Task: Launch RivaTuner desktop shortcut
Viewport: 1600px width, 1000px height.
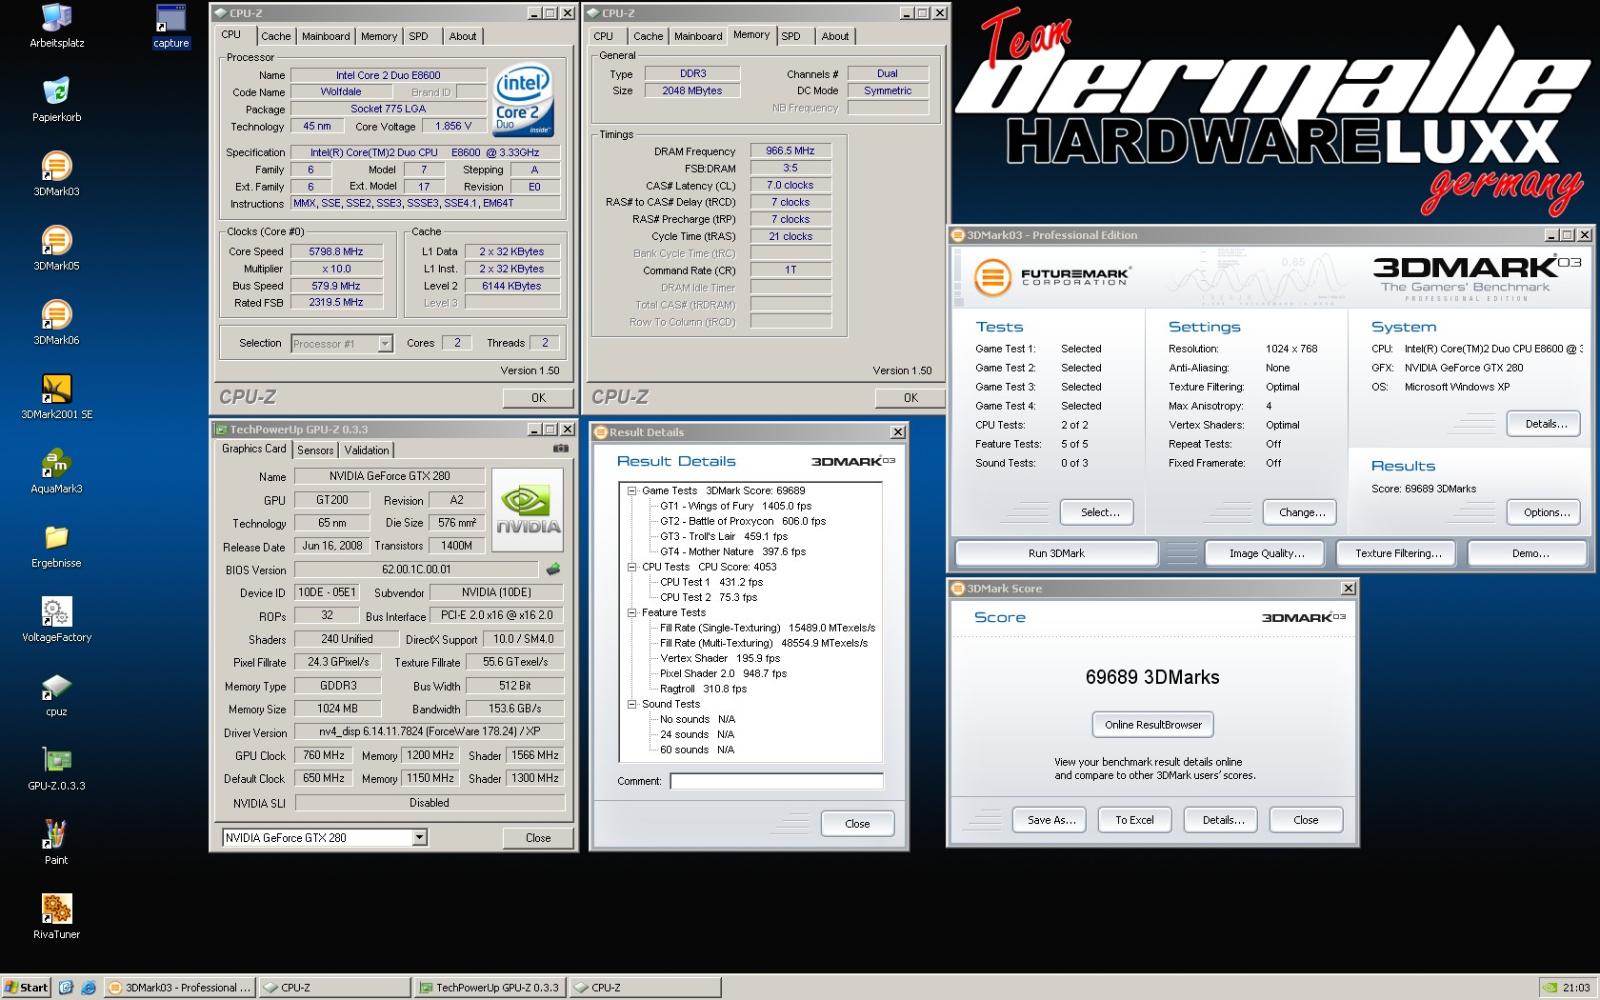Action: 57,917
